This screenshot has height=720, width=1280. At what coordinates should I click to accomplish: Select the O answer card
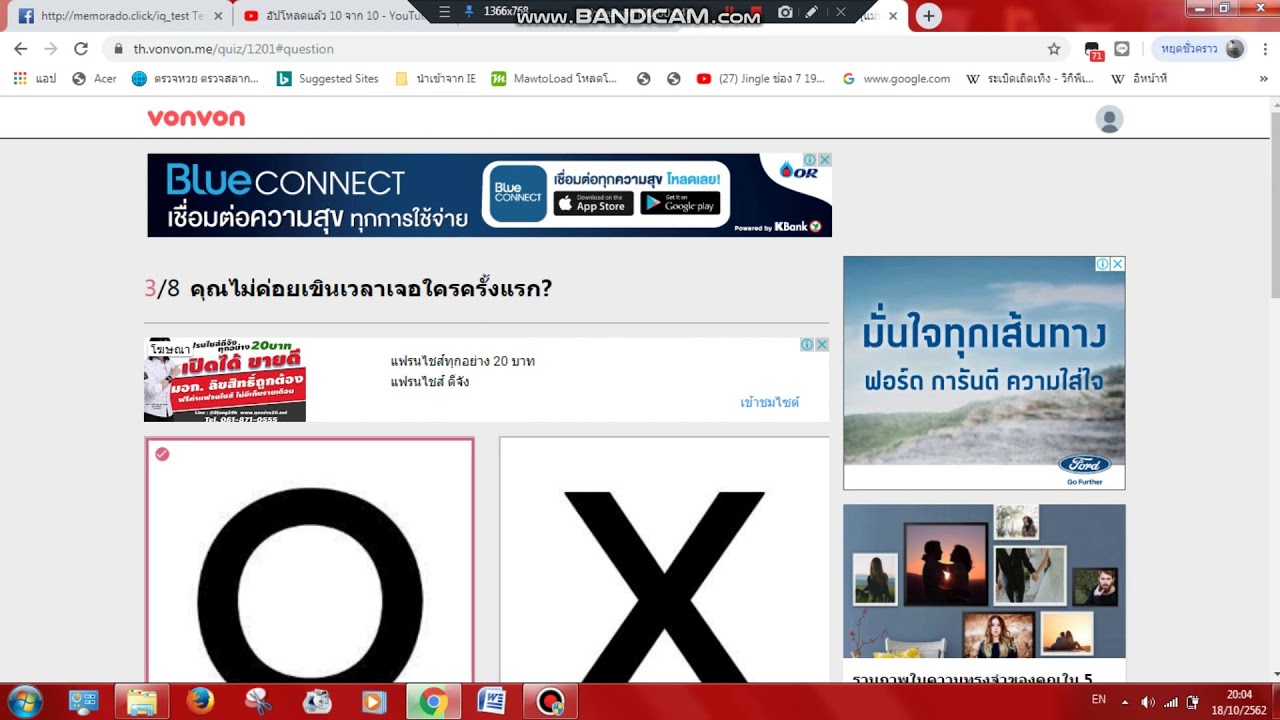[310, 560]
